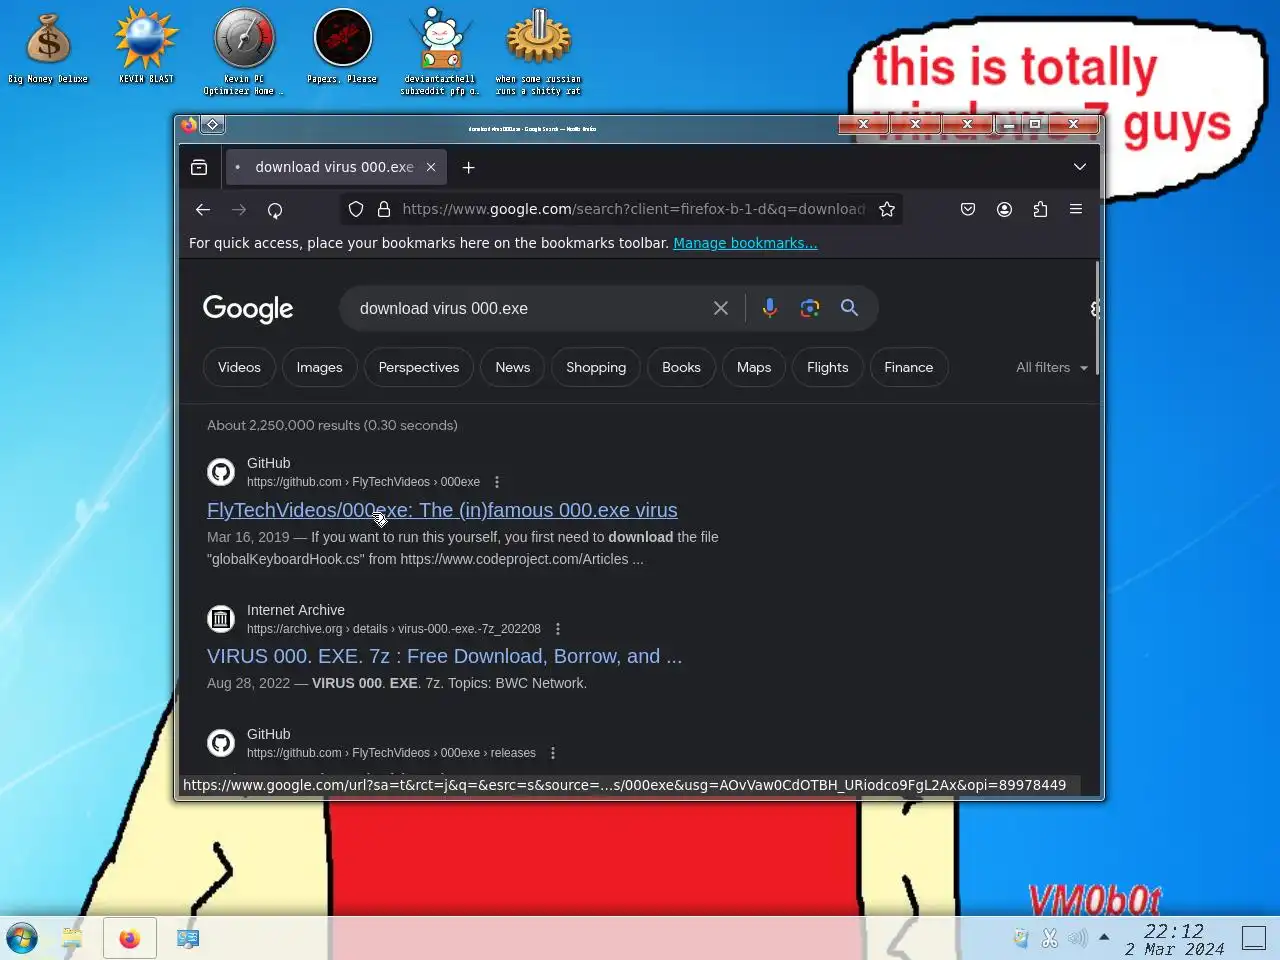Viewport: 1280px width, 960px height.
Task: Open KEVIN BLAST desktop shortcut
Action: [x=146, y=48]
